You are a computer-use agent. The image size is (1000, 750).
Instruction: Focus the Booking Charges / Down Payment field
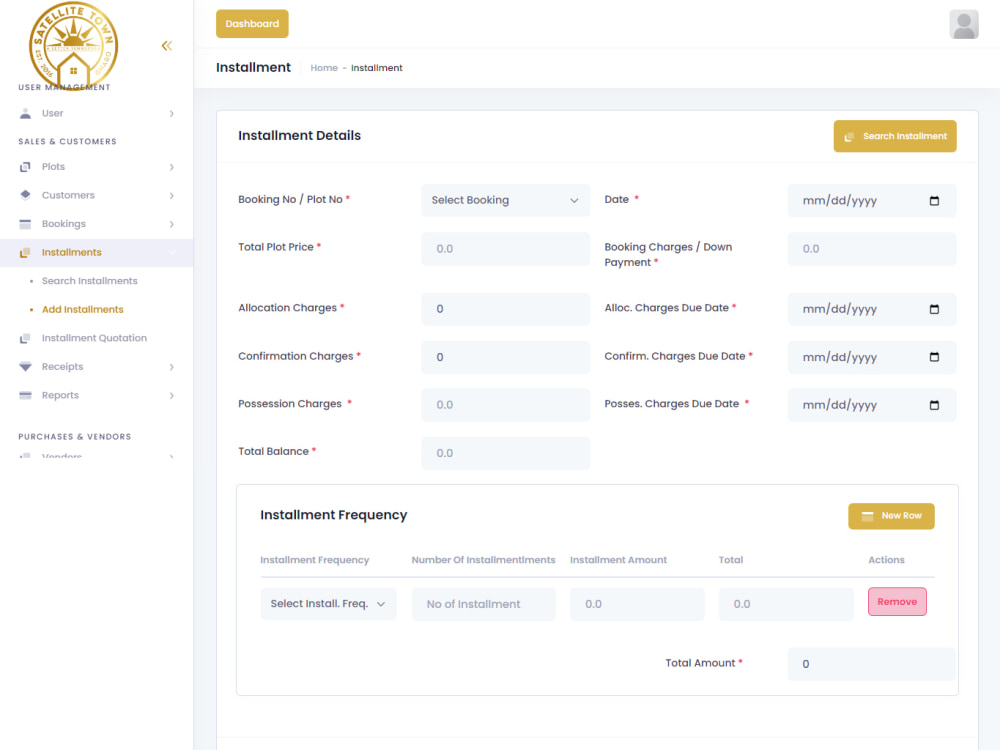871,249
